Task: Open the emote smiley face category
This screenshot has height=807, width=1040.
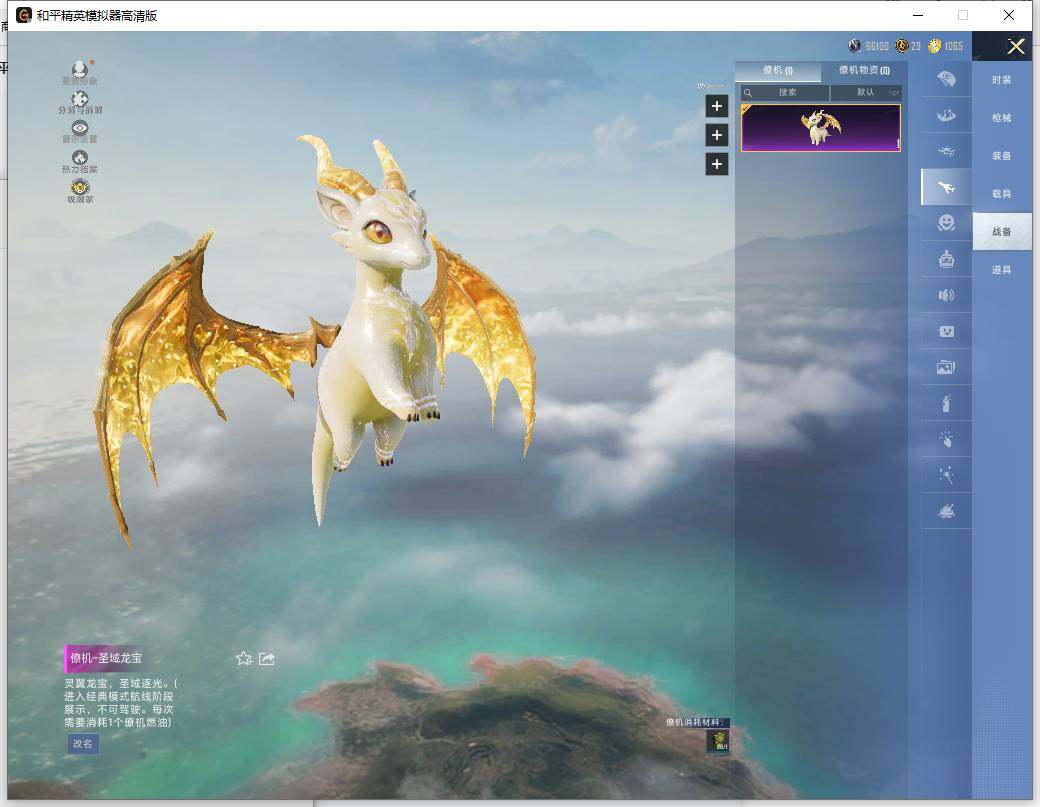Action: (x=946, y=223)
